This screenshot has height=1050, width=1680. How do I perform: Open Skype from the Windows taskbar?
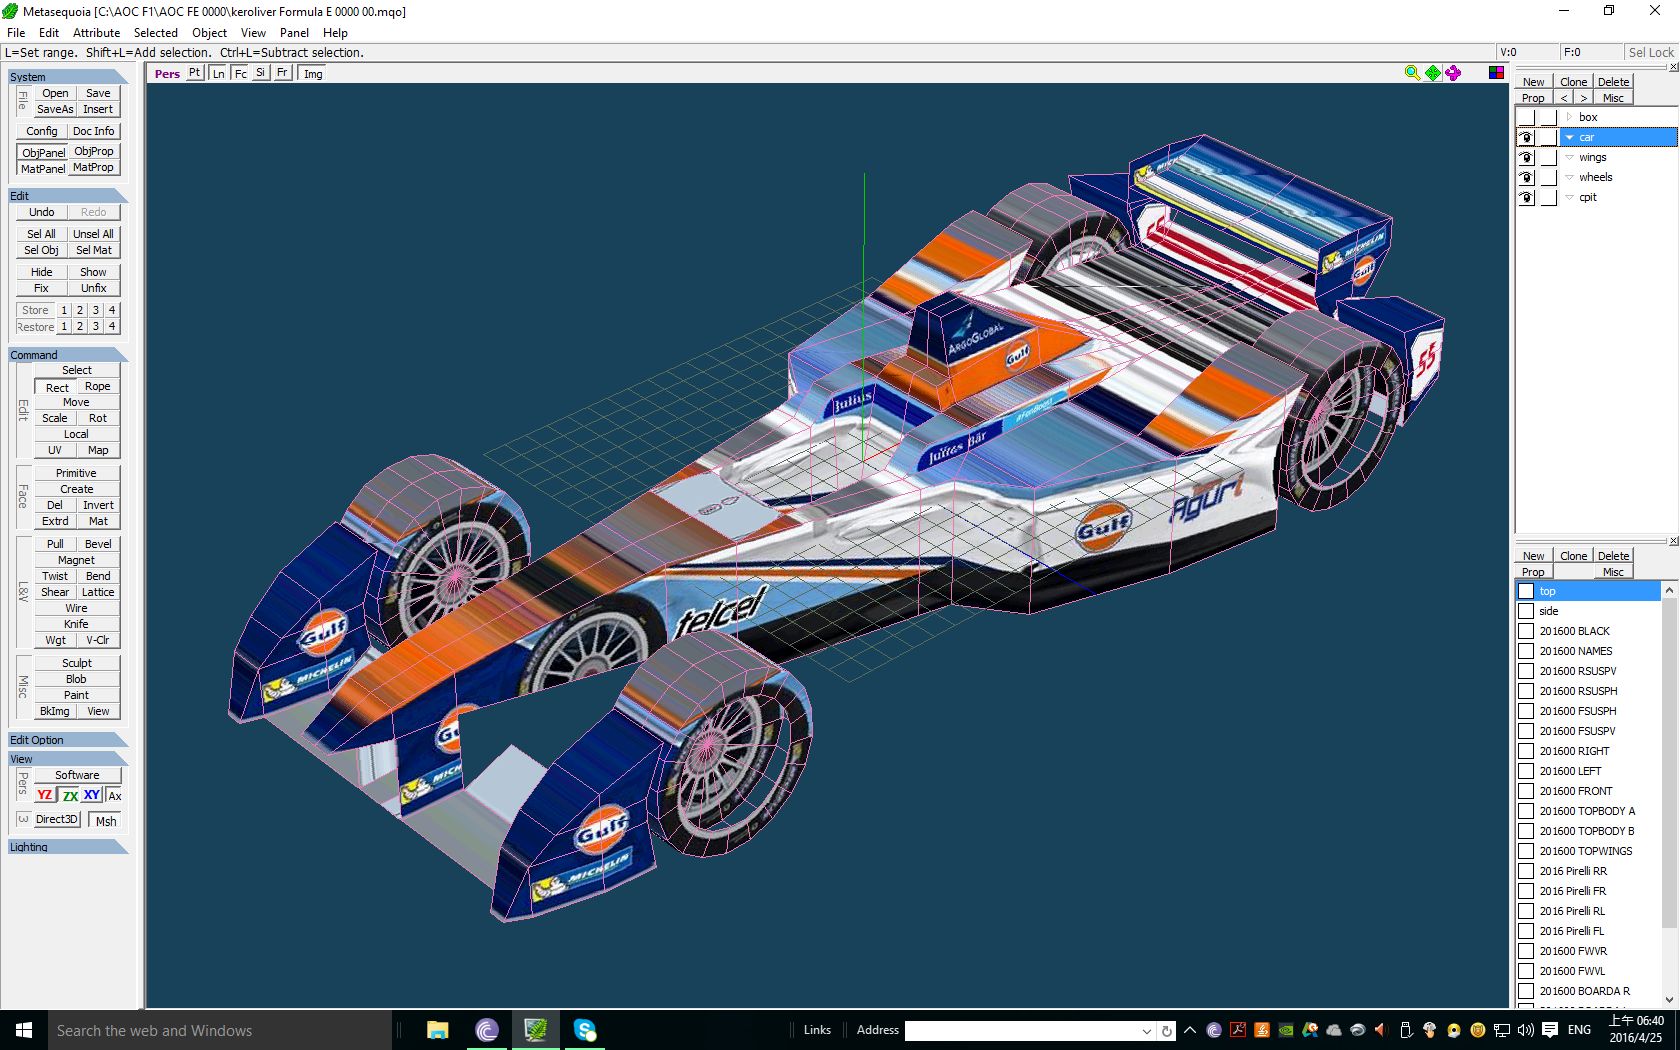[x=585, y=1030]
